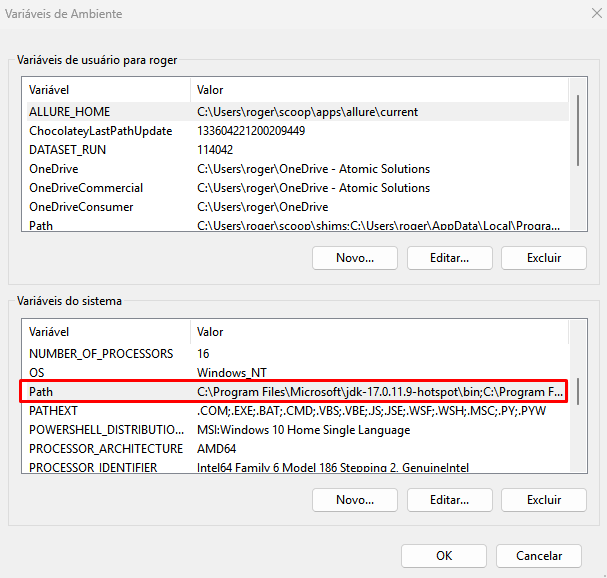Select the DATASET_RUN user variable
Screen dimensions: 607x578
[x=298, y=150]
